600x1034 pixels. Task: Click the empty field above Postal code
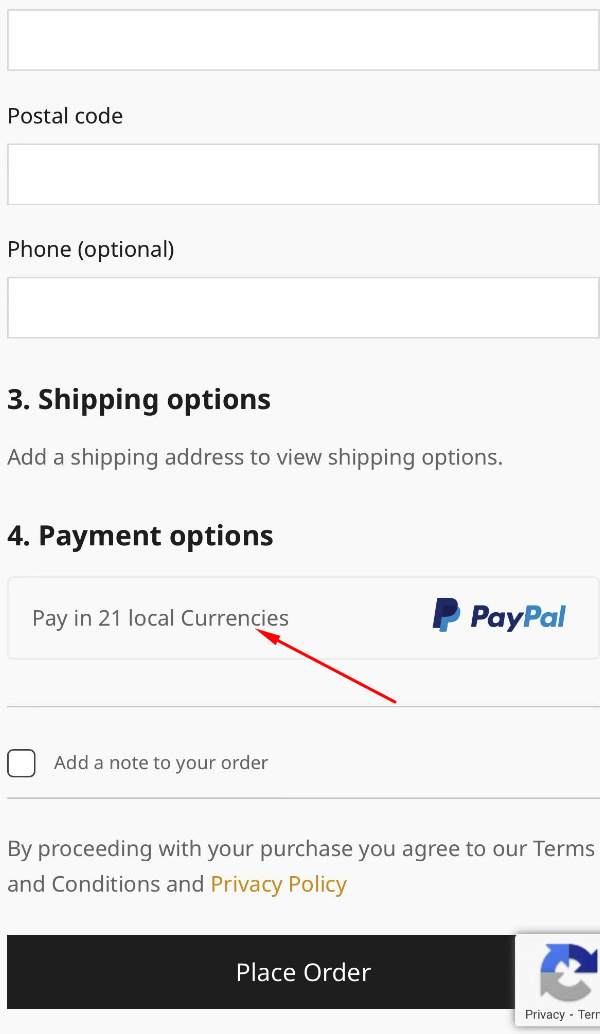pos(303,40)
